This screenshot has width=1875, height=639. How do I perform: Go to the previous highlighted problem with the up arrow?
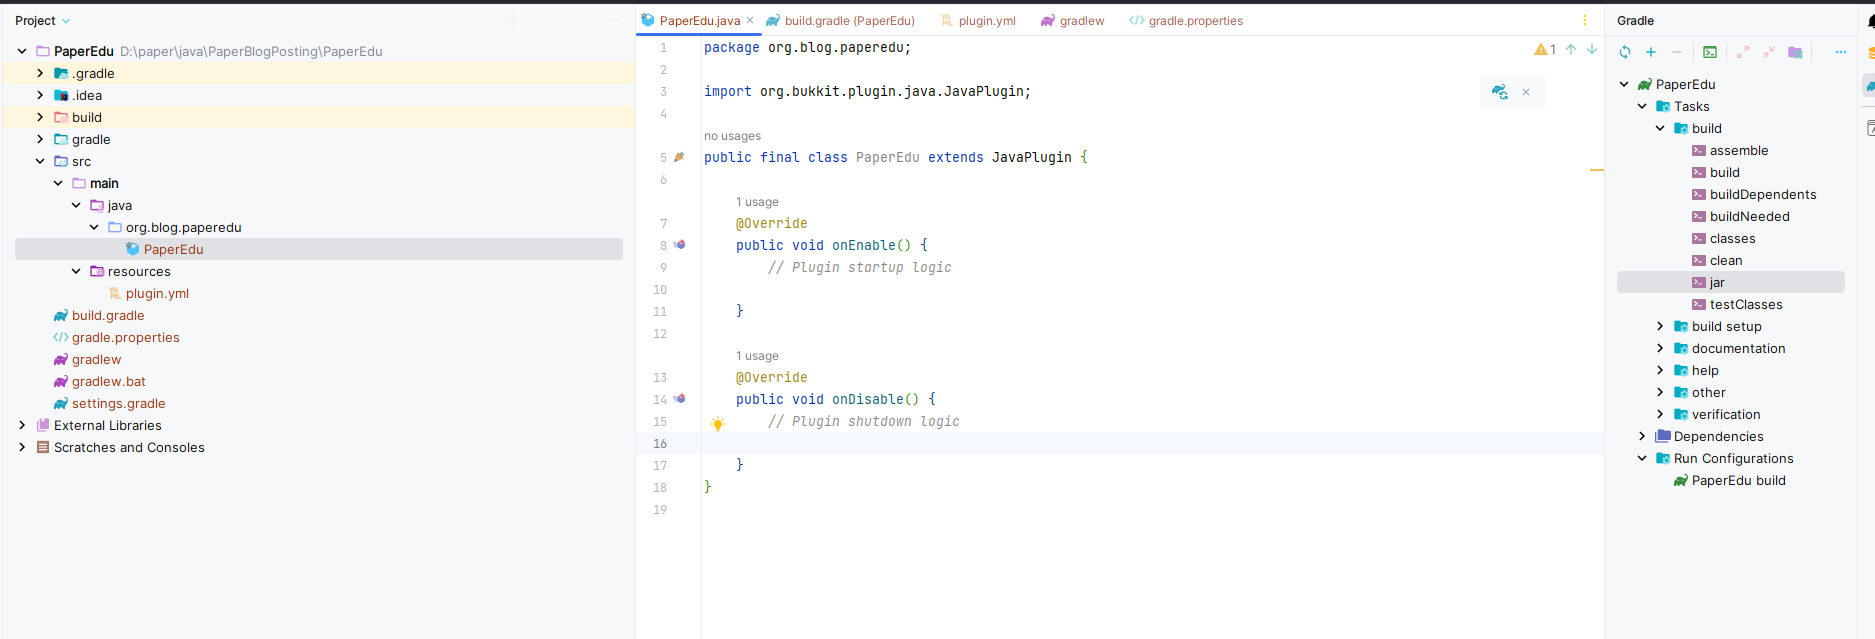pos(1571,49)
